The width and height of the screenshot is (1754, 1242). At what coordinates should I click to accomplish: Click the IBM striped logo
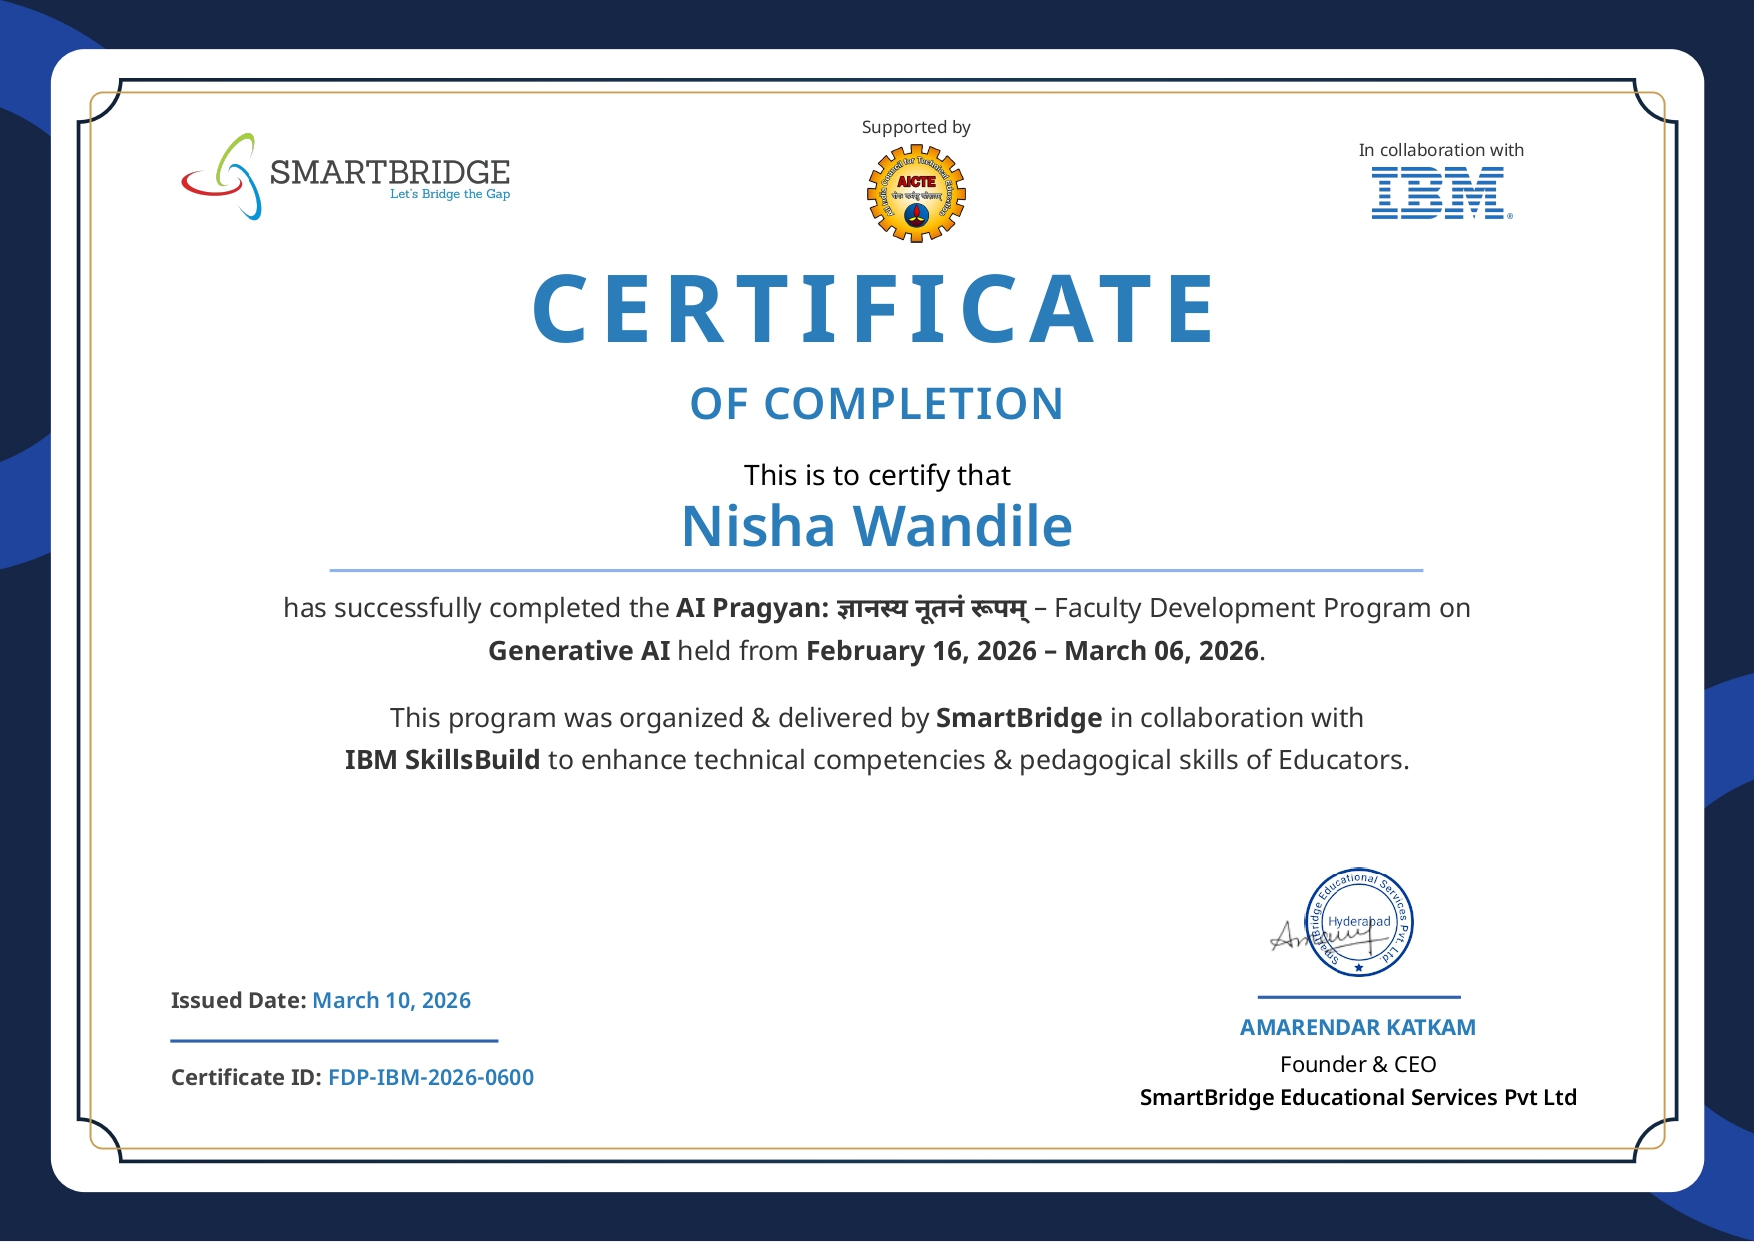tap(1440, 193)
